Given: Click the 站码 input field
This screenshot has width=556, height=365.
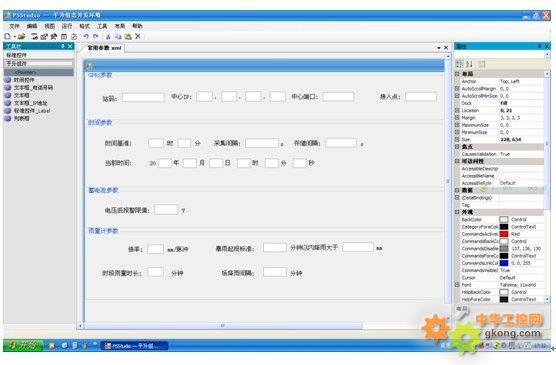Looking at the screenshot, I should (x=143, y=97).
